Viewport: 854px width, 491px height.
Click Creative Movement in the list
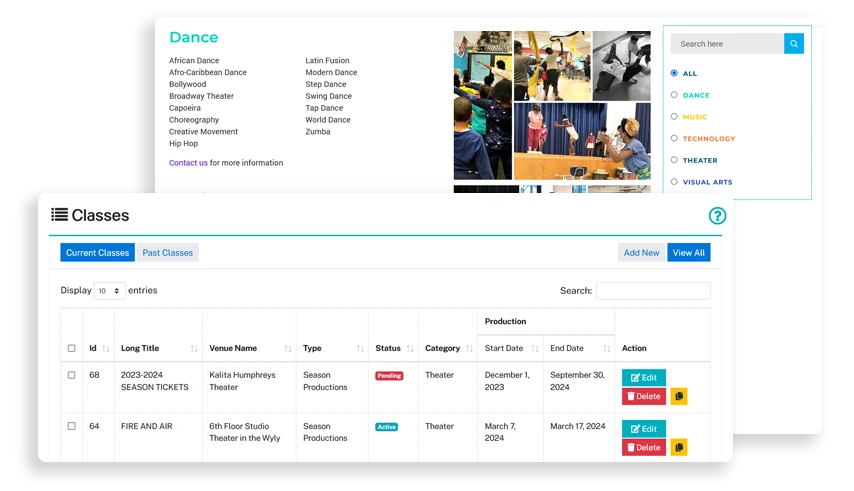[203, 132]
